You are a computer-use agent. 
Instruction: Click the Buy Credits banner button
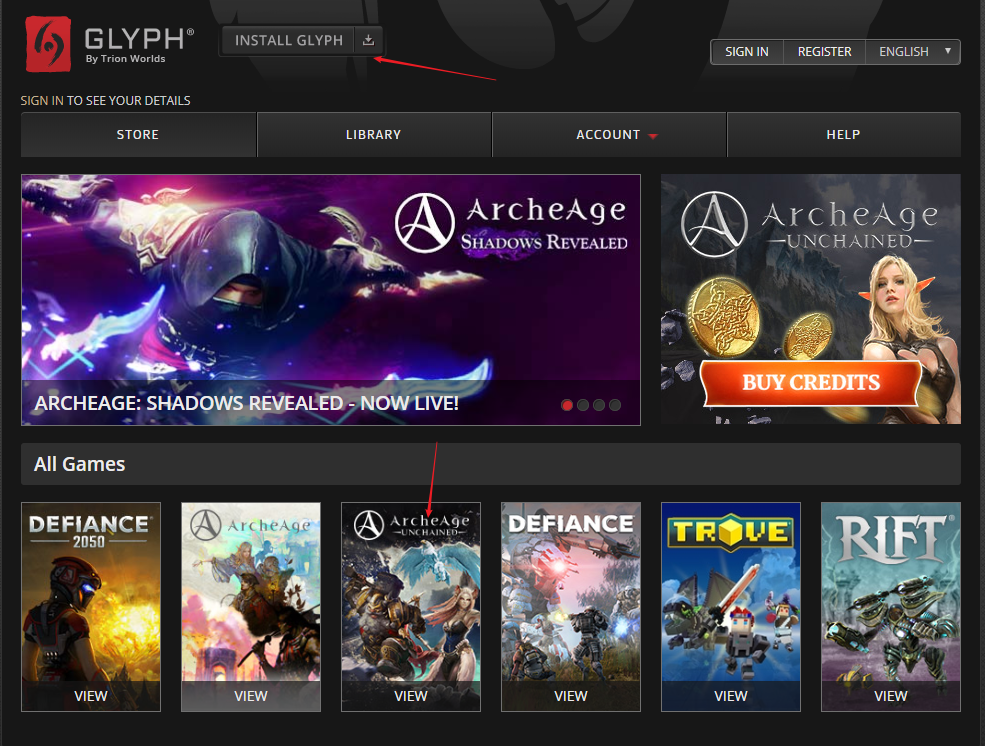pyautogui.click(x=810, y=383)
